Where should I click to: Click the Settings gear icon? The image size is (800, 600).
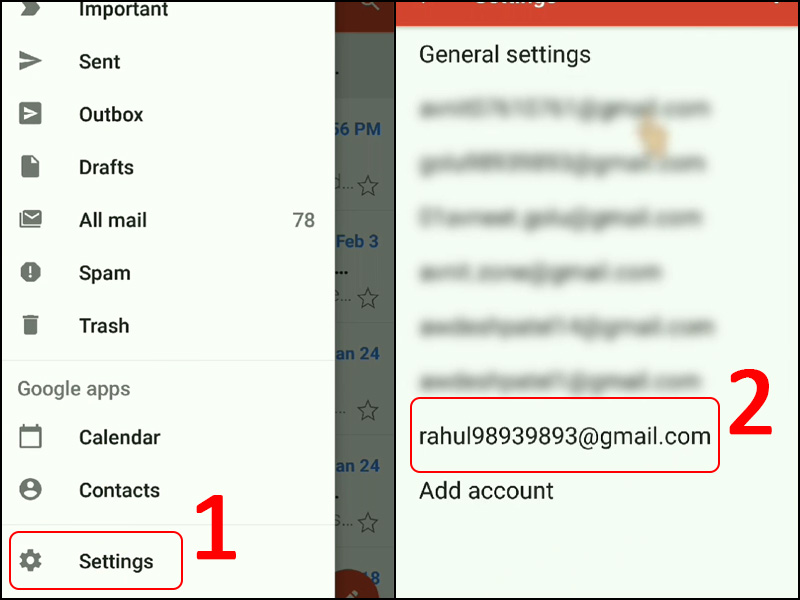30,561
